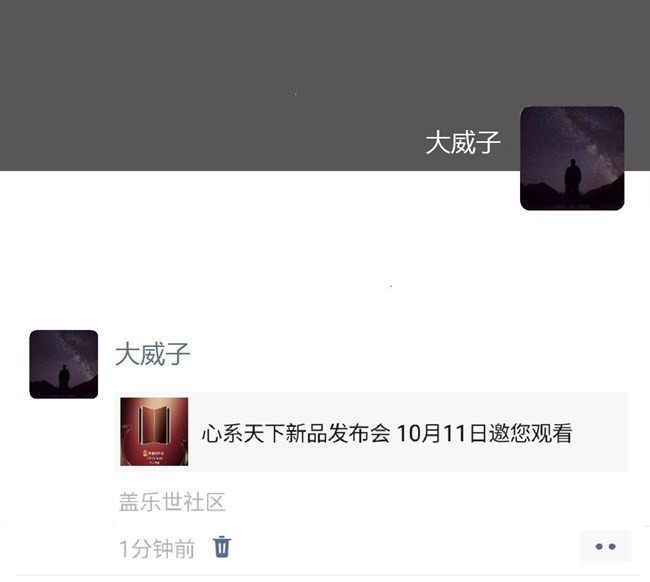This screenshot has width=650, height=582.
Task: Open the 心系天下新品发布会 link title
Action: click(x=387, y=433)
